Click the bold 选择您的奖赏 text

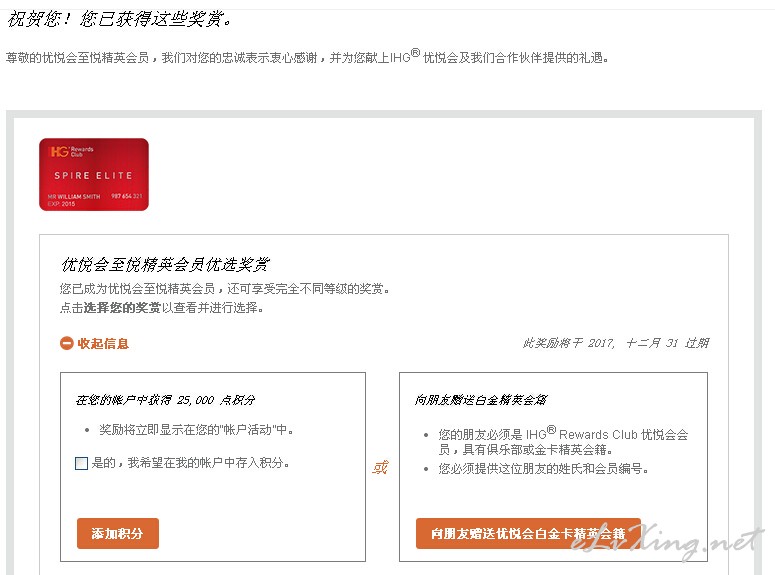click(x=122, y=308)
